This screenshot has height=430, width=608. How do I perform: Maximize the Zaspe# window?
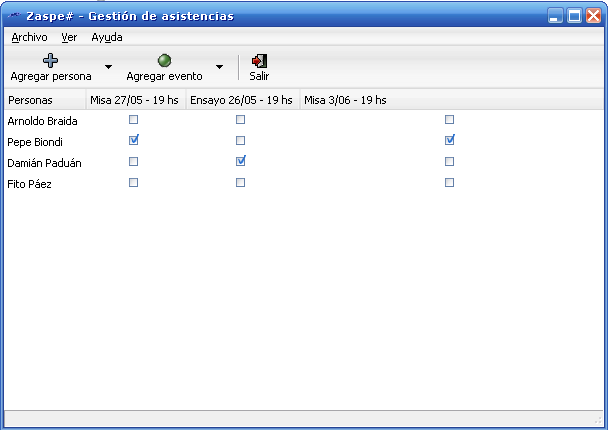click(x=574, y=16)
